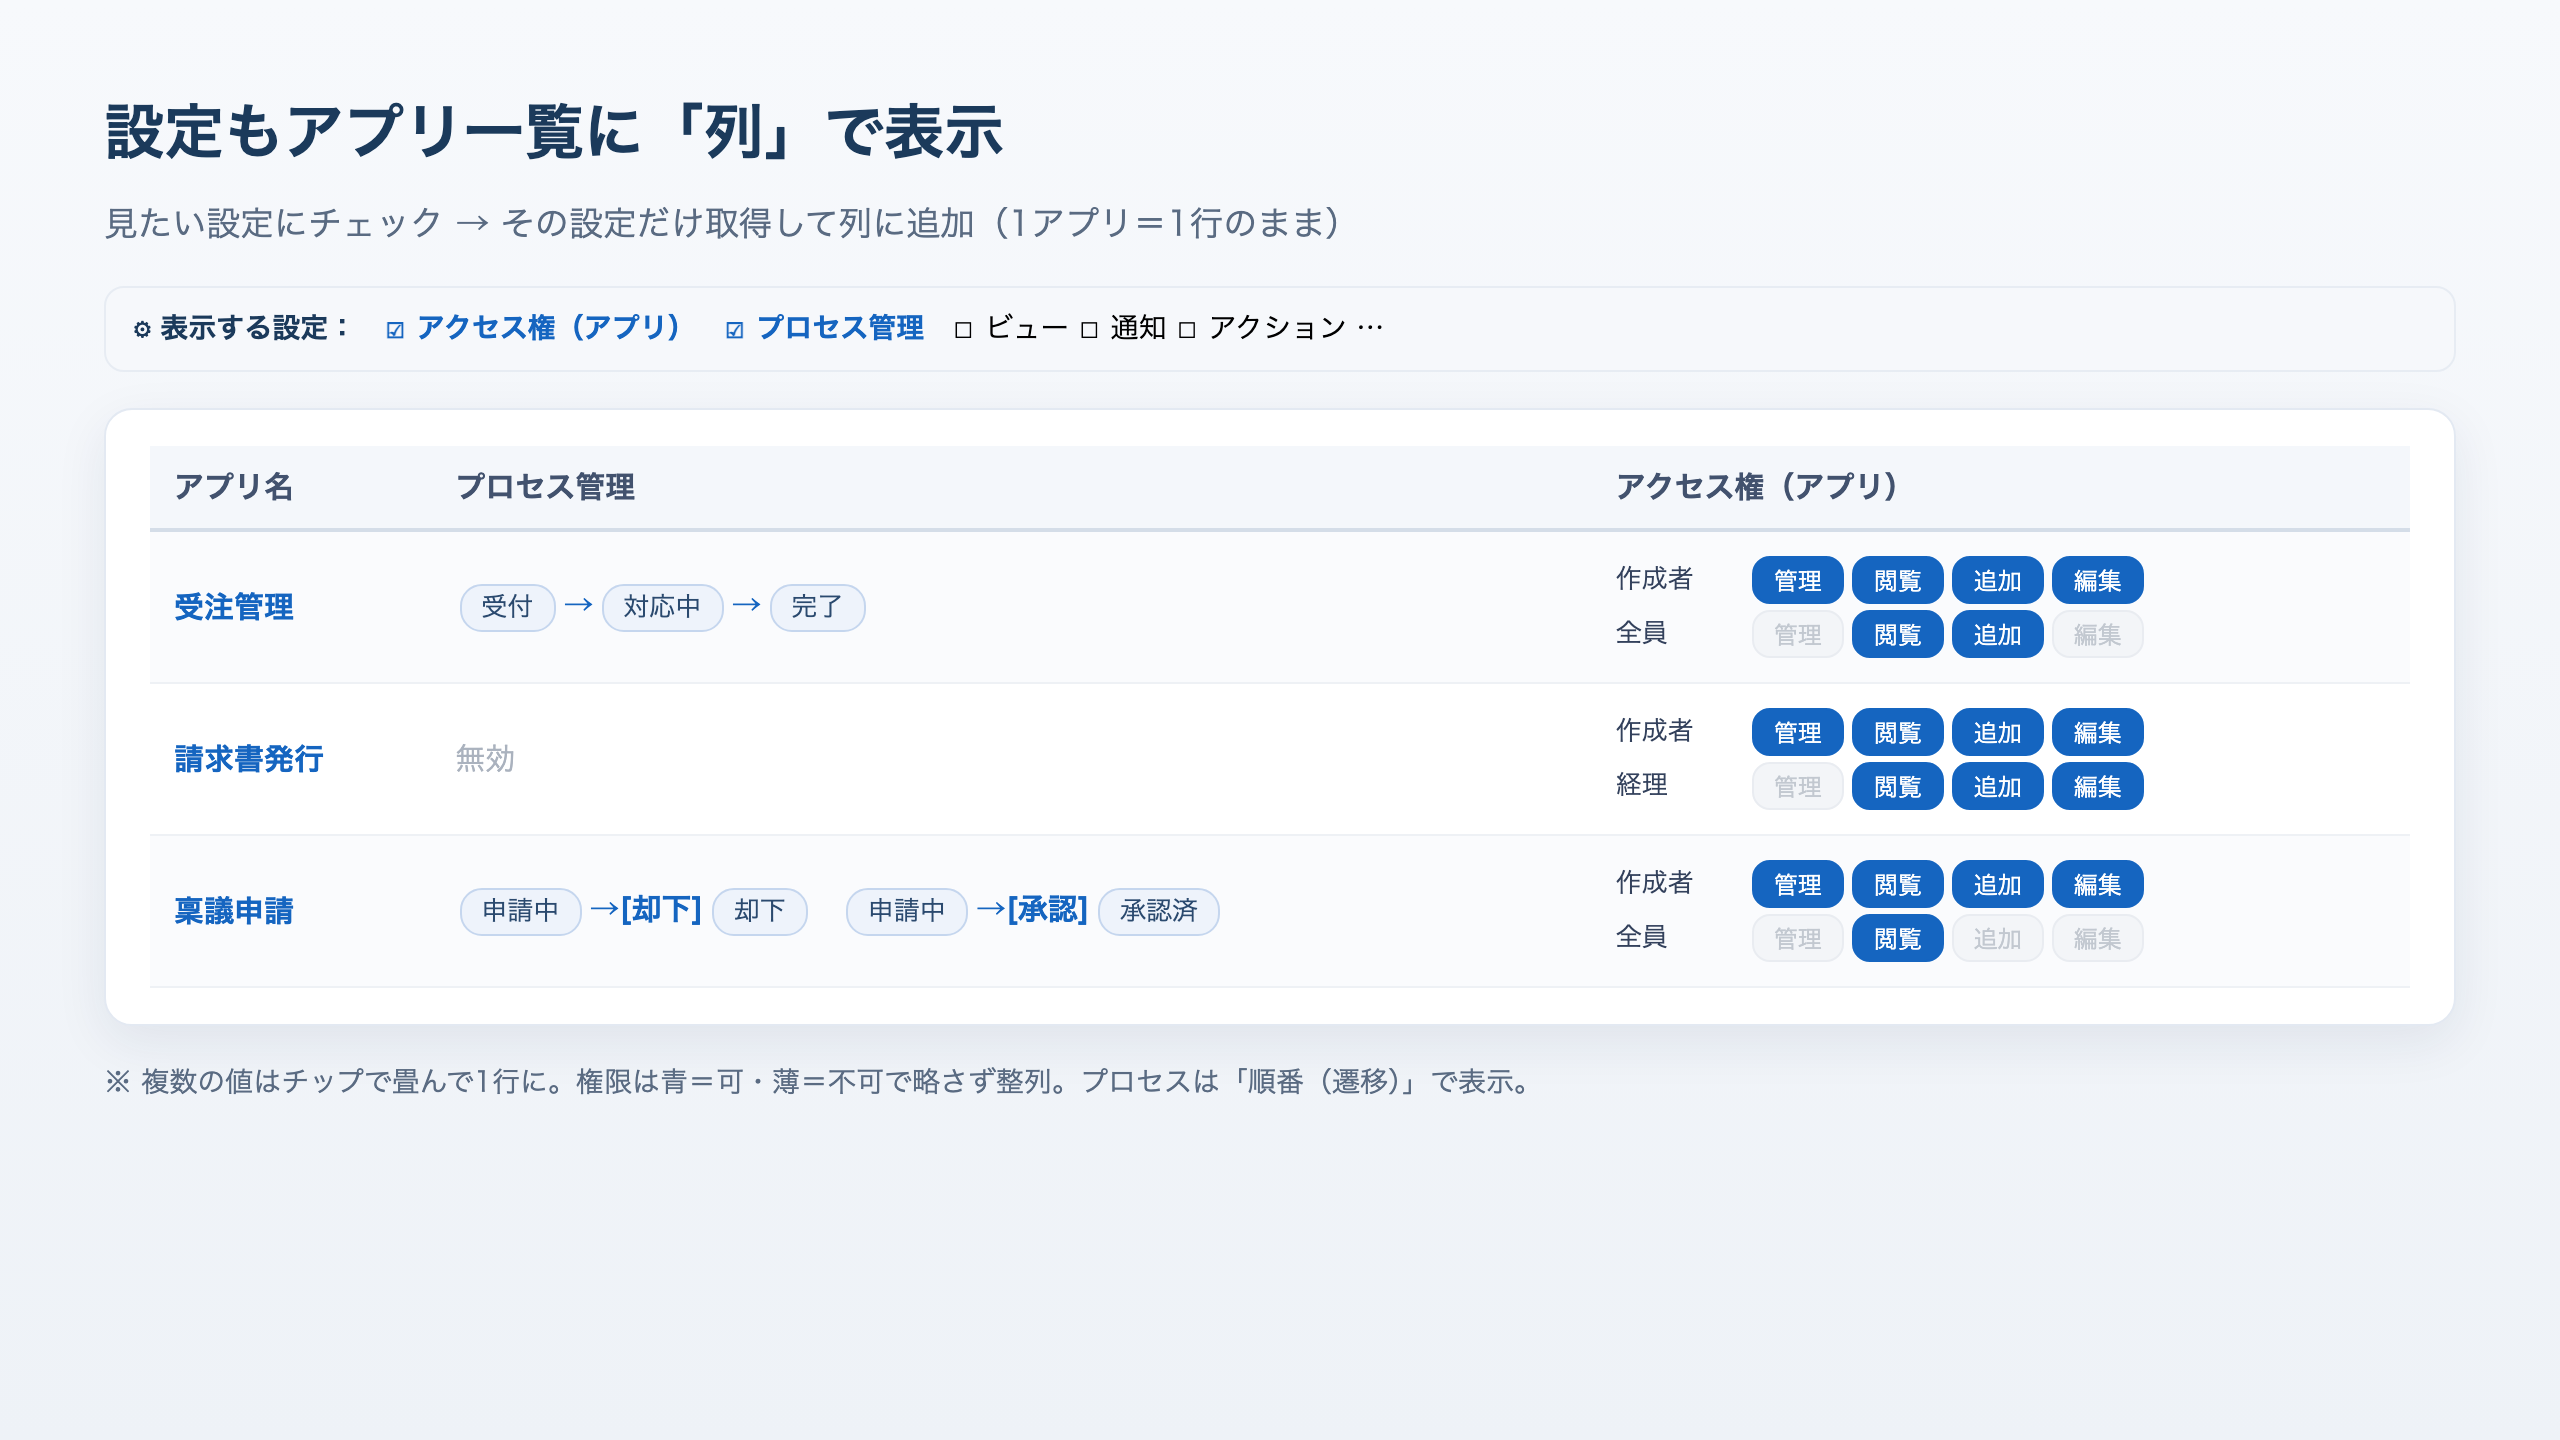Viewport: 2560px width, 1440px height.
Task: Toggle disabled 管理 for 請求書発行 経理
Action: tap(1797, 786)
